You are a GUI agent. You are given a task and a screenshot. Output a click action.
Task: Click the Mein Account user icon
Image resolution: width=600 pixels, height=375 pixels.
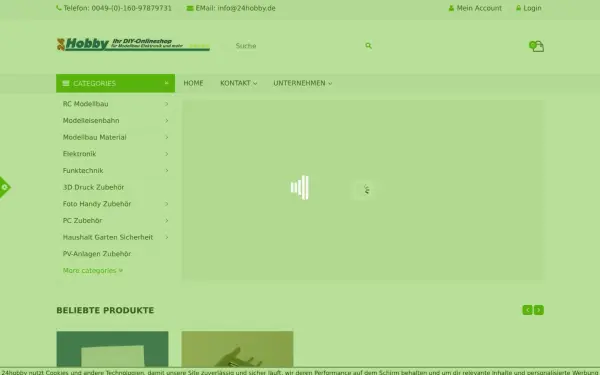(x=451, y=8)
